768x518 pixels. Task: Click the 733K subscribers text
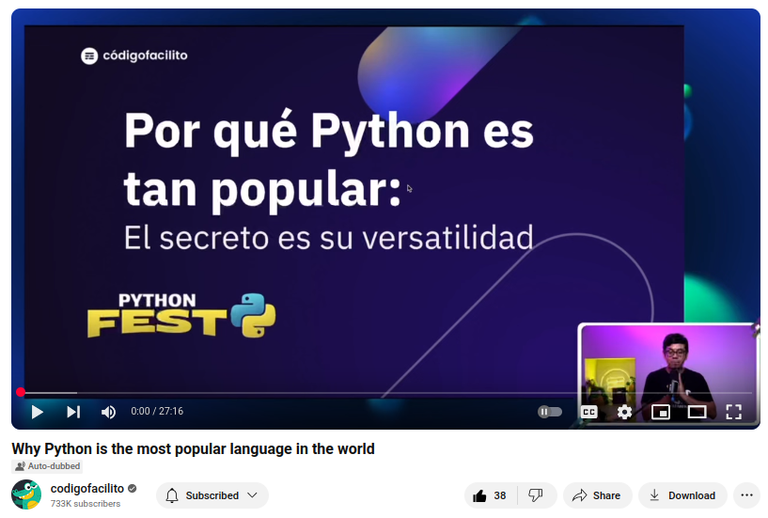pyautogui.click(x=85, y=503)
